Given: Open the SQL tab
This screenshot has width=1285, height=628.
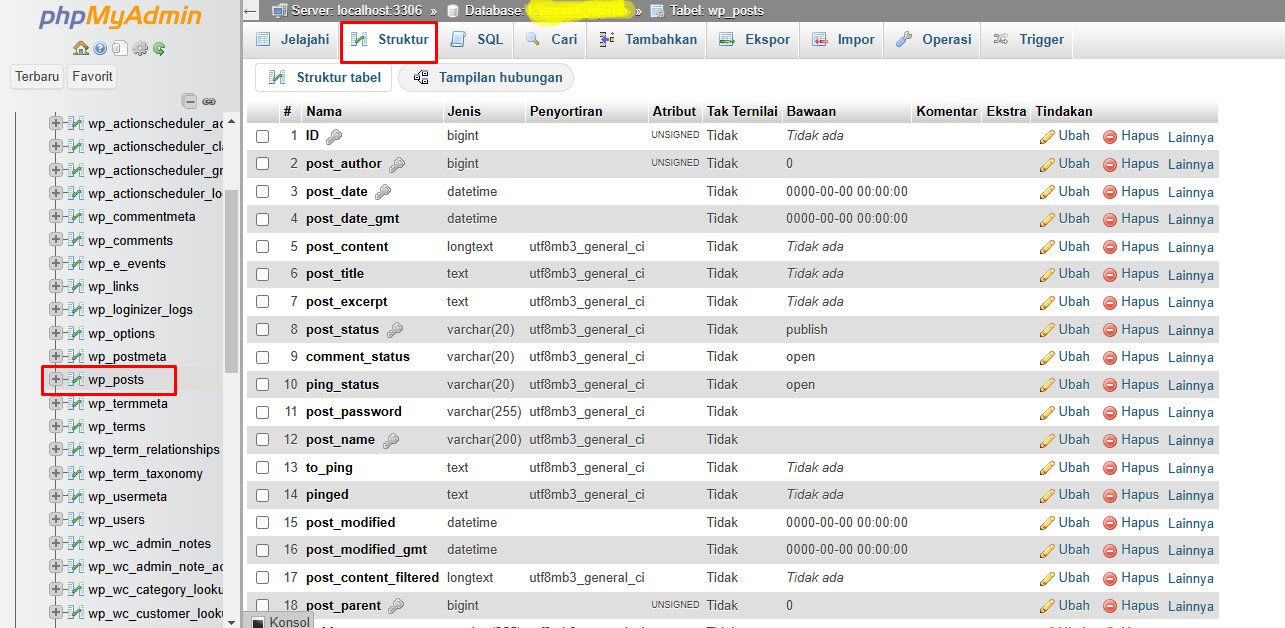Looking at the screenshot, I should point(477,40).
